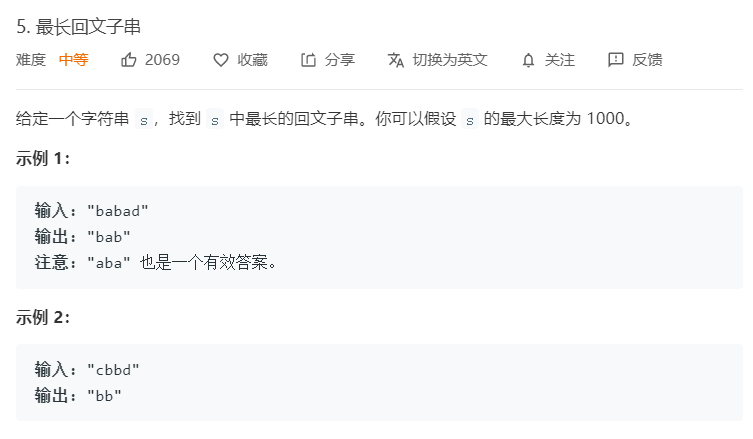Click the heart favorite icon
Screen dimensions: 753x439
pos(220,60)
